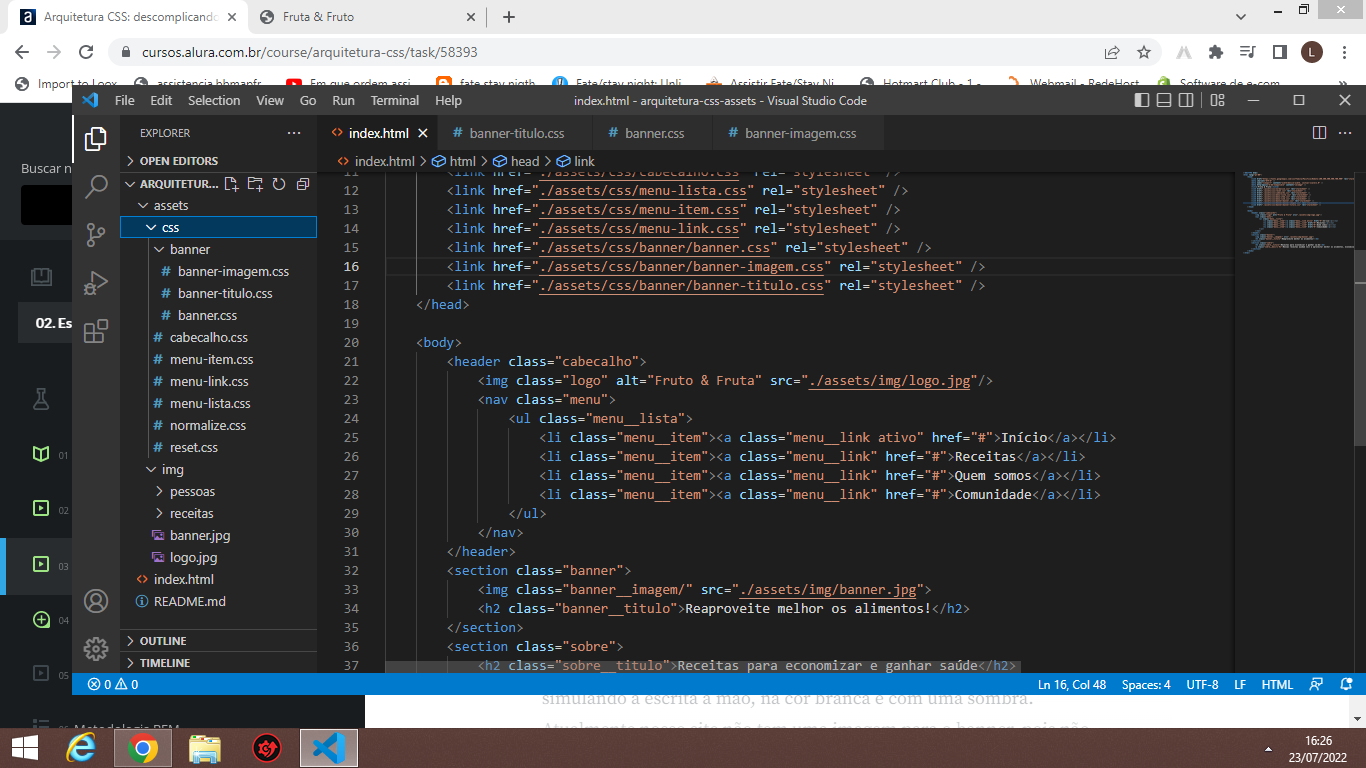Screen dimensions: 1366x768
Task: Open the Chrome profile avatar L
Action: click(x=1312, y=52)
